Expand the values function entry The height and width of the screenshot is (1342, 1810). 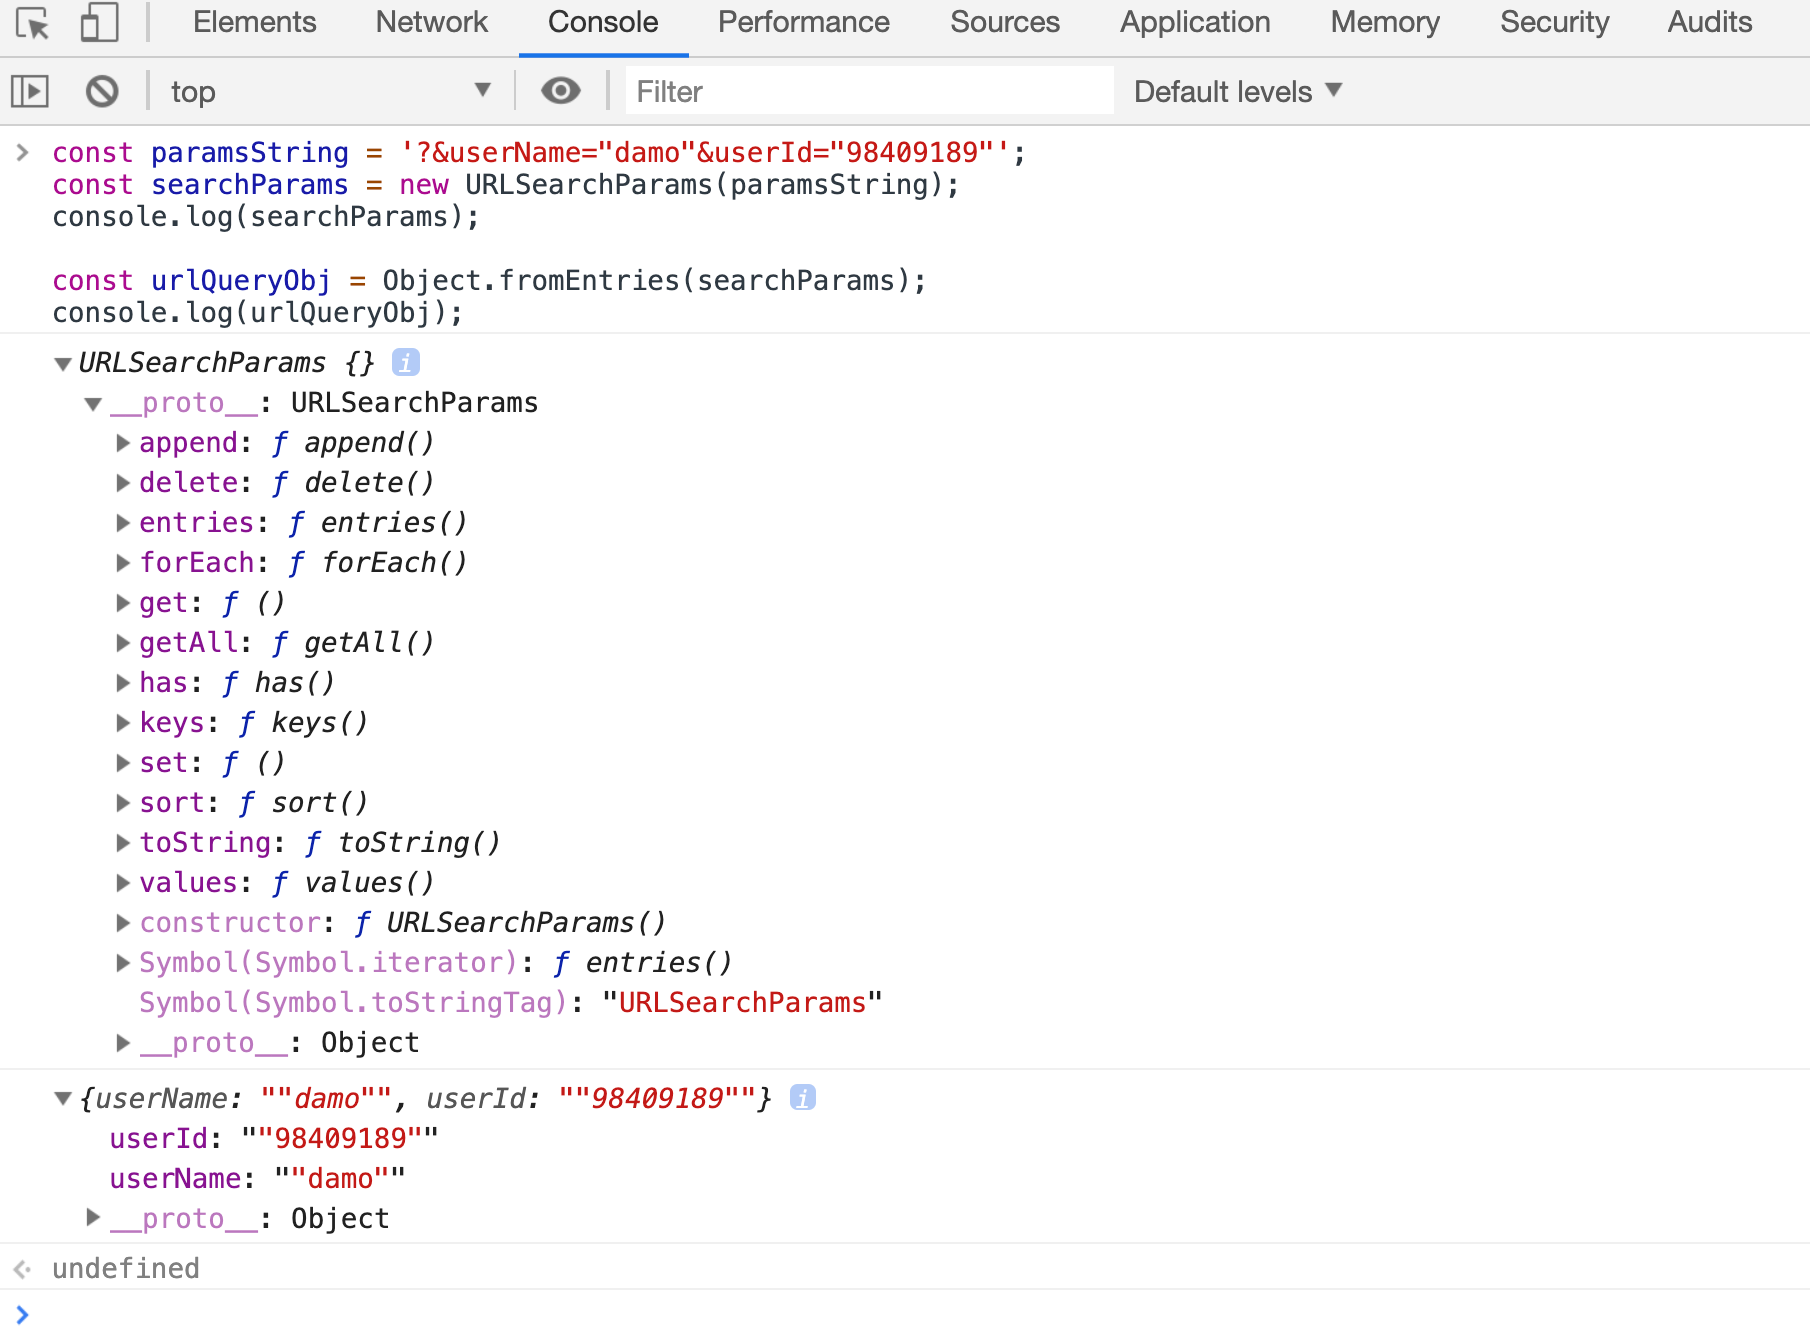(123, 883)
